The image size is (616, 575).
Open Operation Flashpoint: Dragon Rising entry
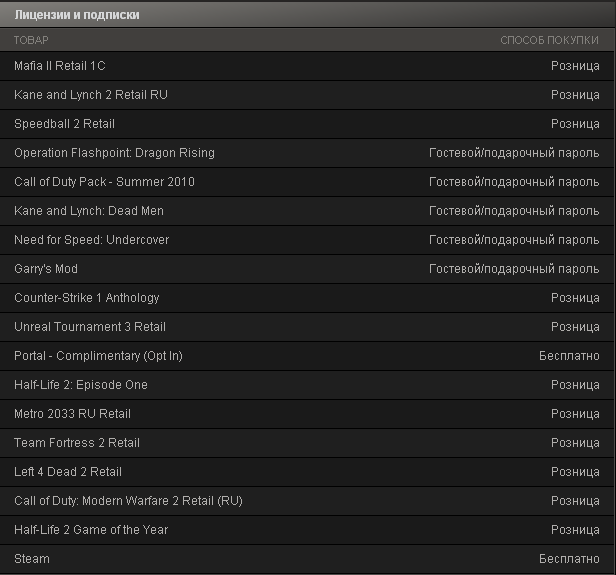click(x=307, y=153)
